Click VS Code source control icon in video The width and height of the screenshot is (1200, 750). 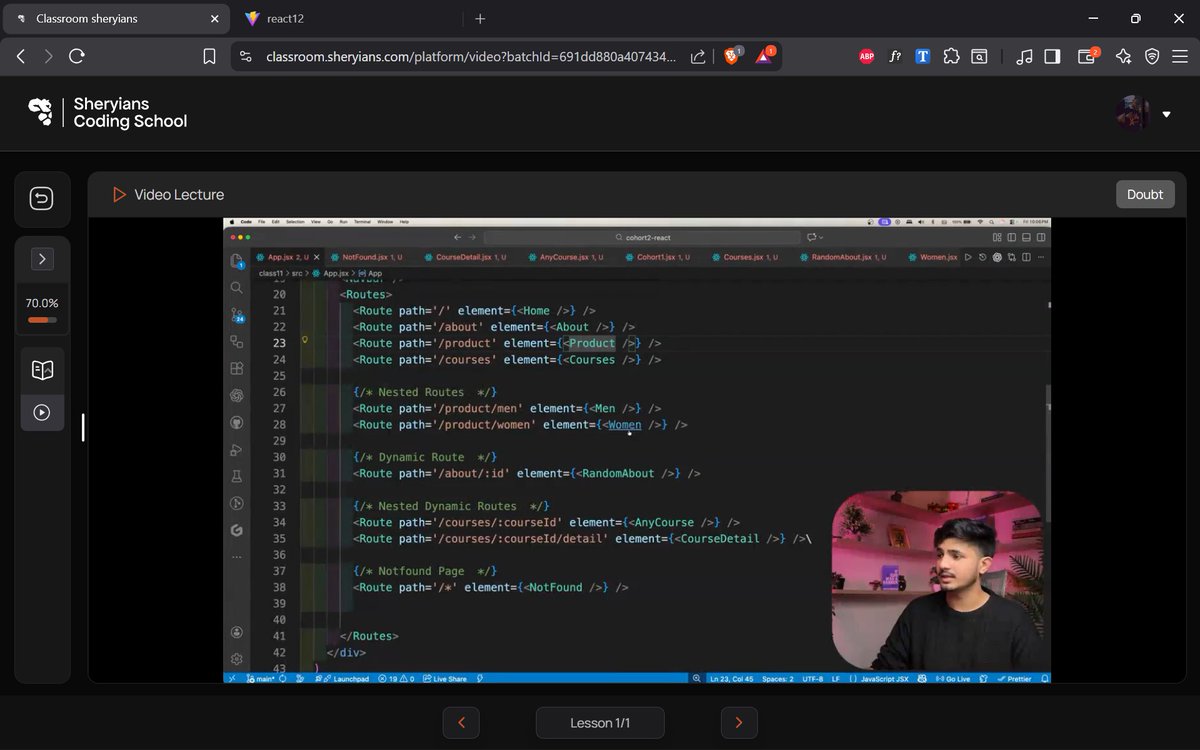(x=237, y=315)
